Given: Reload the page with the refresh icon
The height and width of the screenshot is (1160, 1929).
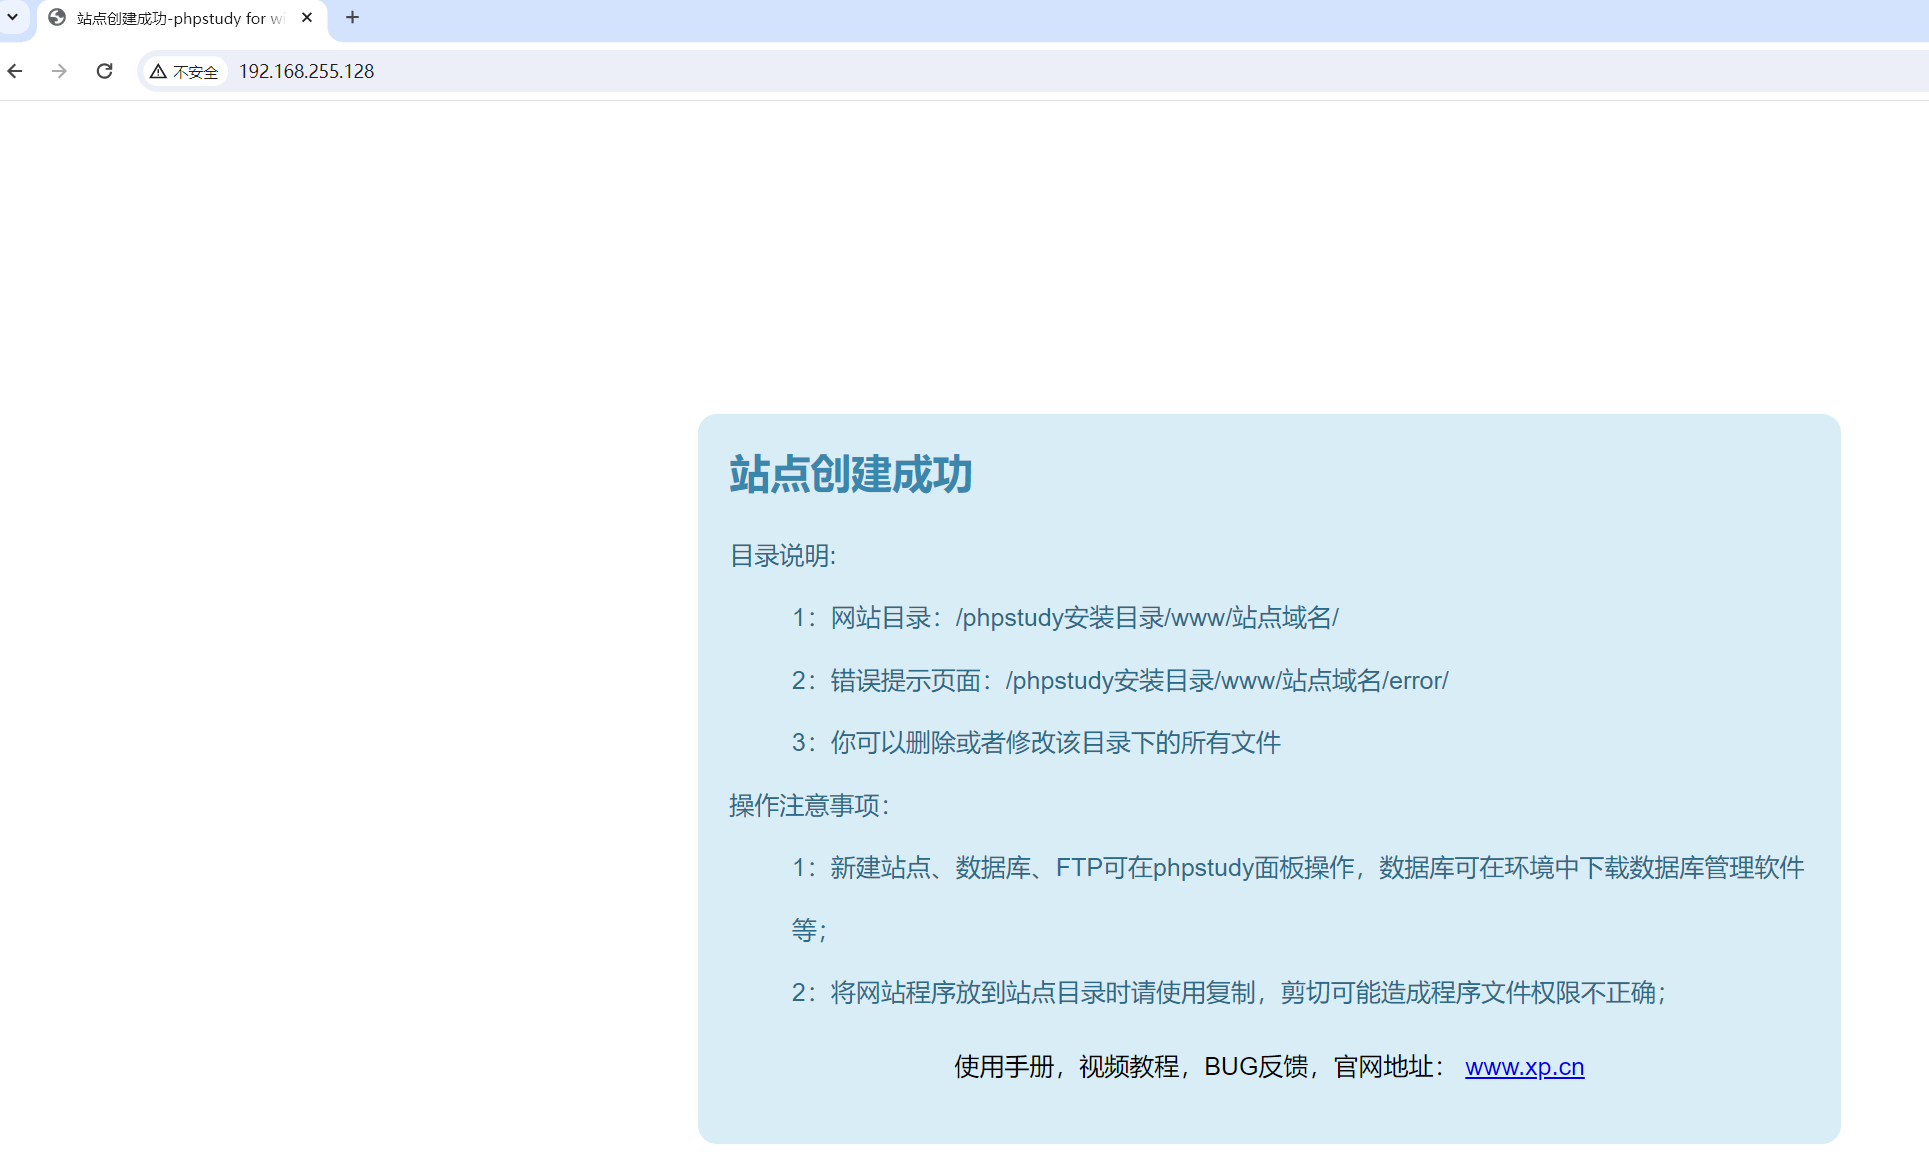Looking at the screenshot, I should click(x=104, y=71).
